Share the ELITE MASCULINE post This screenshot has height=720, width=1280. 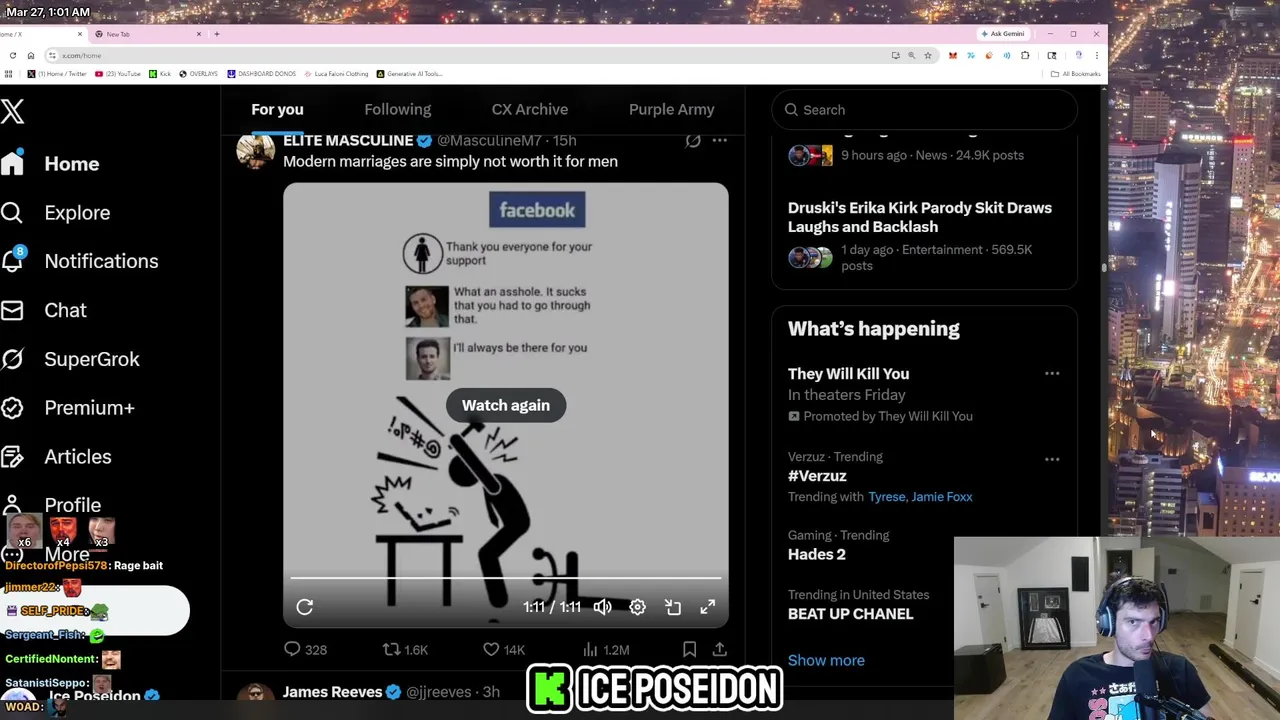click(719, 649)
